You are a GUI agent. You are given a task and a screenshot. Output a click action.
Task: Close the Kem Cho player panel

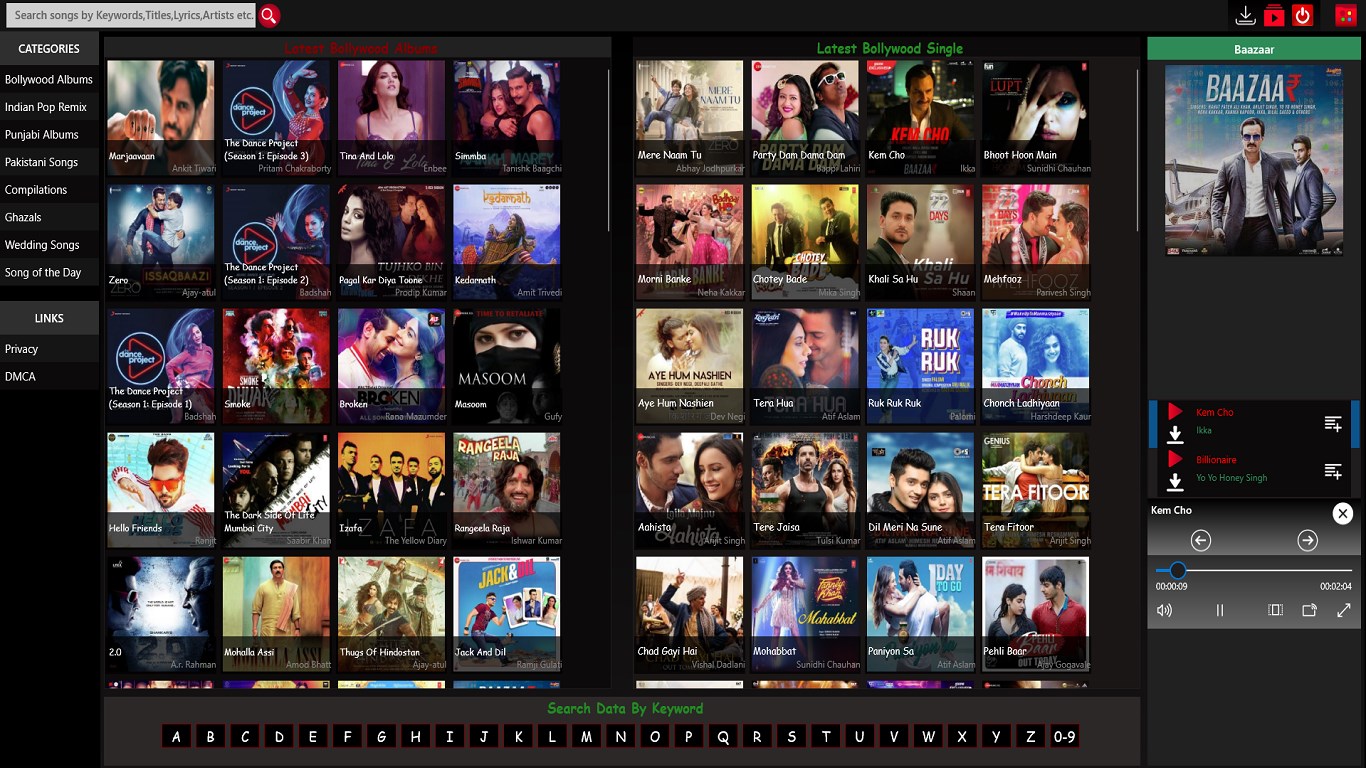click(x=1343, y=513)
